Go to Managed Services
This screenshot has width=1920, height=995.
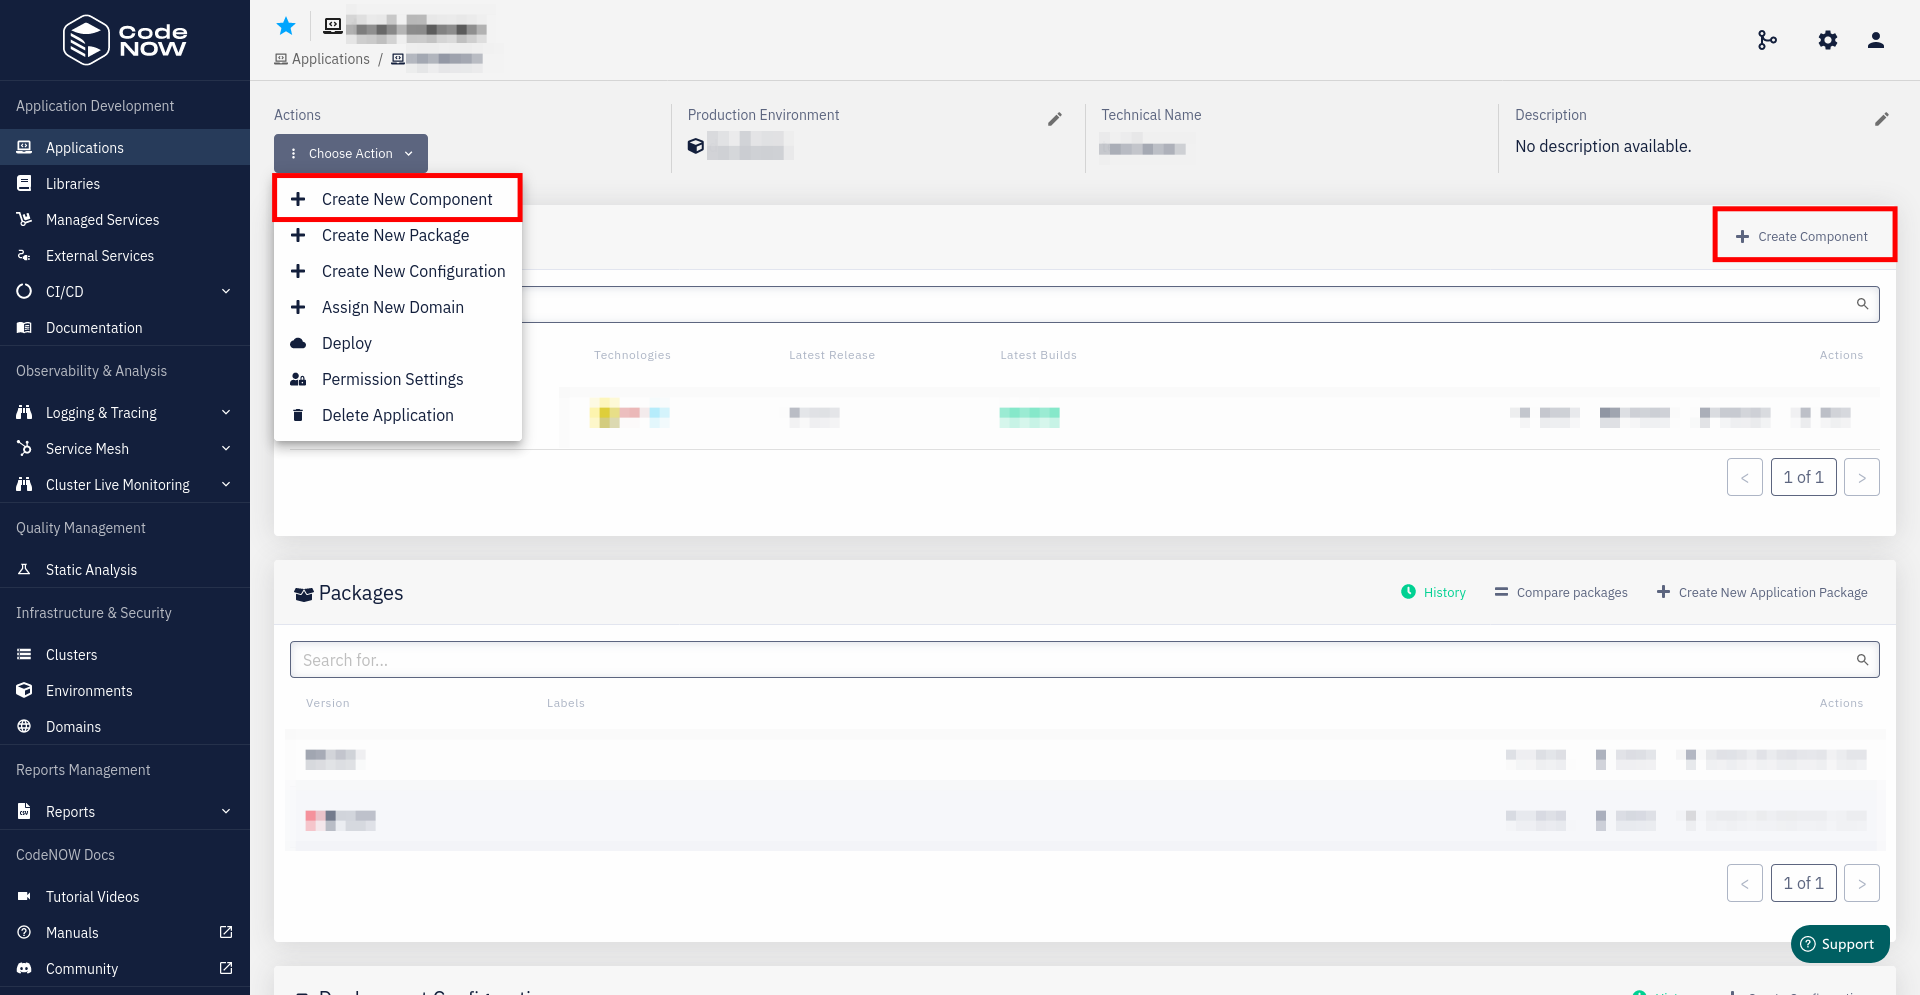[125, 219]
